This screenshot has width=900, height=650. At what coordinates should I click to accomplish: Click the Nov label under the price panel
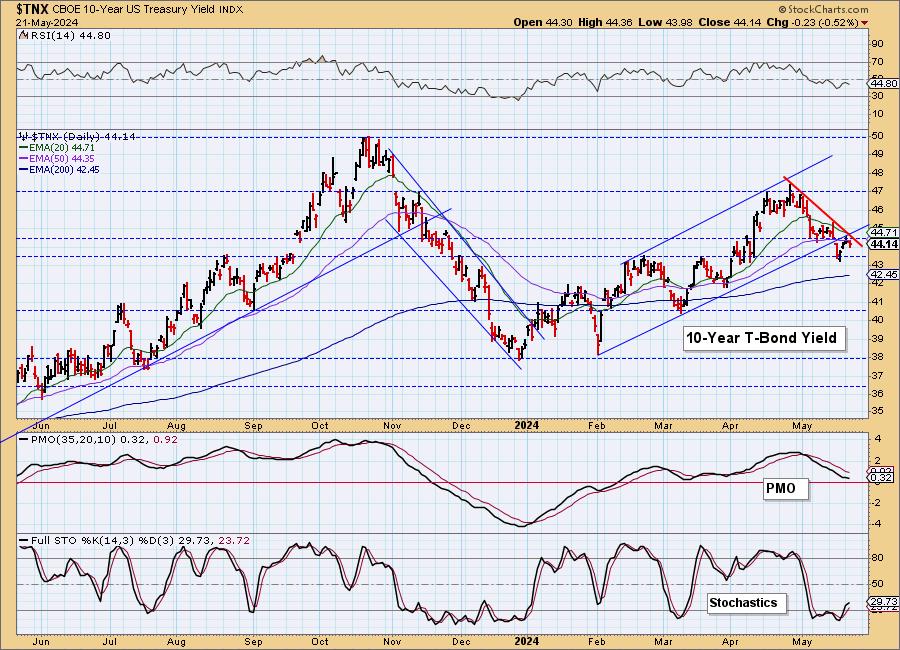pyautogui.click(x=391, y=426)
